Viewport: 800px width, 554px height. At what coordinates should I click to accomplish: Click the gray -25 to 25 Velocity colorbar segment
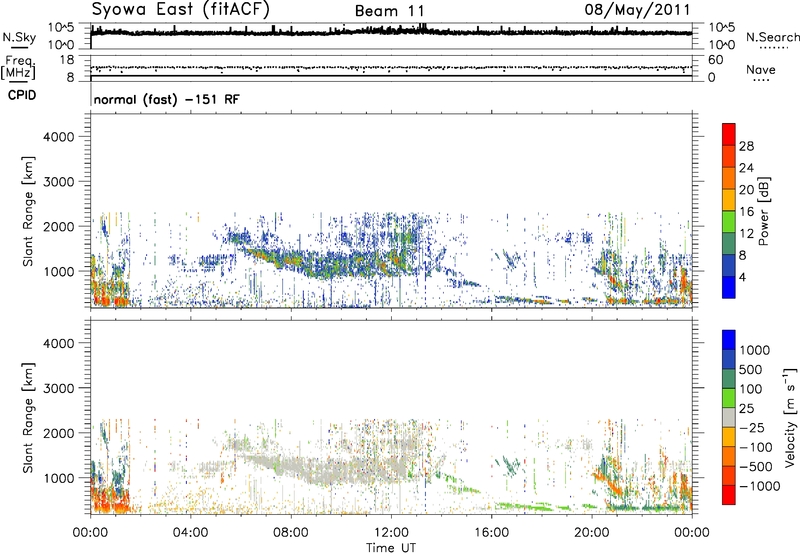click(729, 417)
